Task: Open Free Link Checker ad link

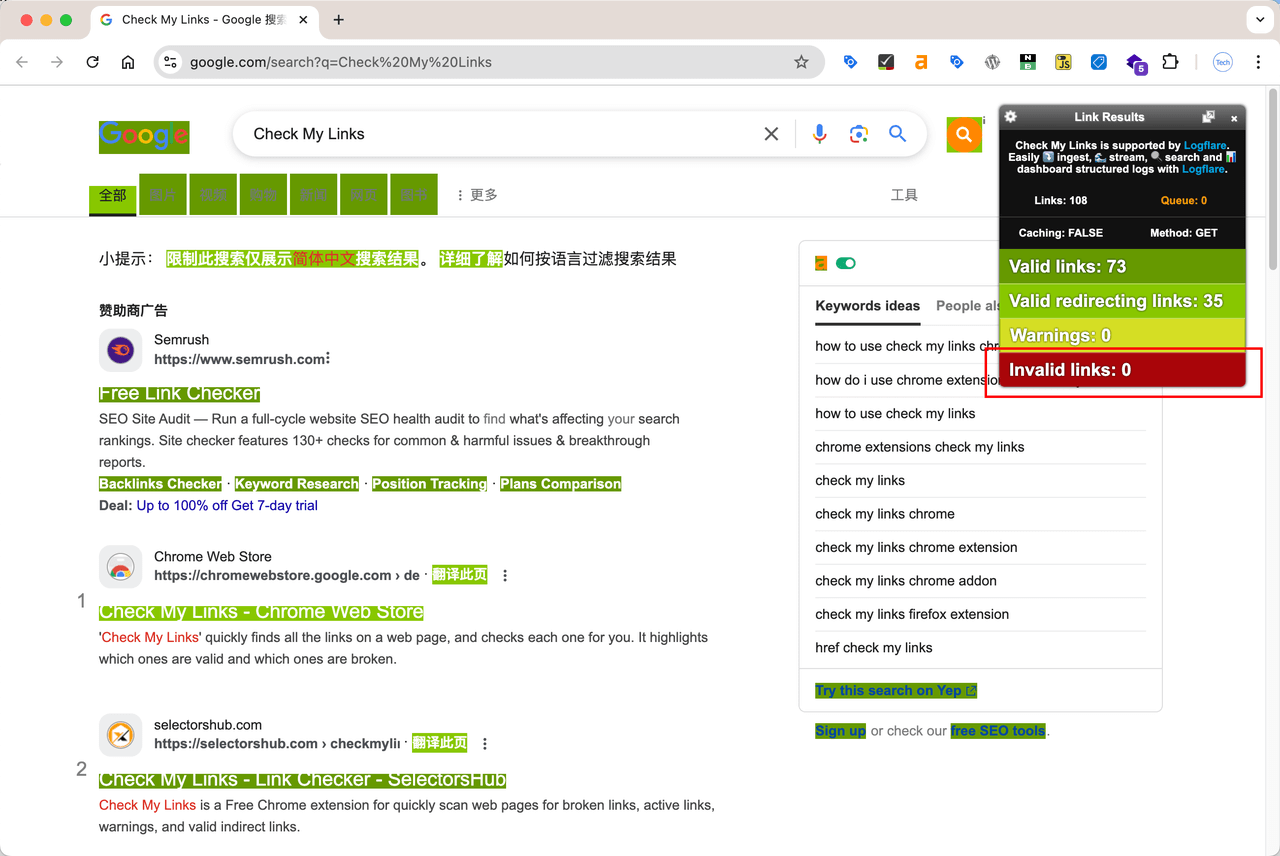Action: (x=180, y=393)
